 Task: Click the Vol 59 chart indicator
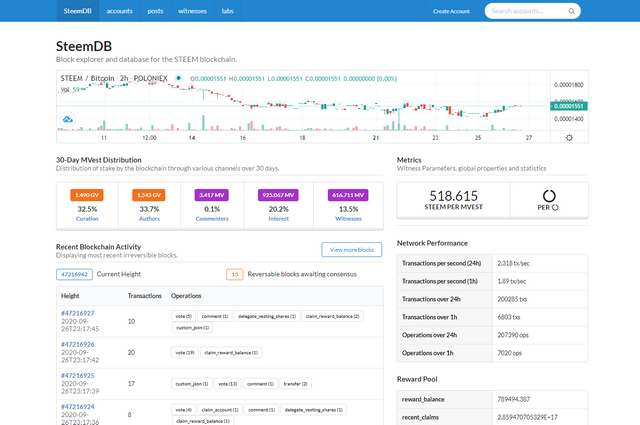point(70,89)
